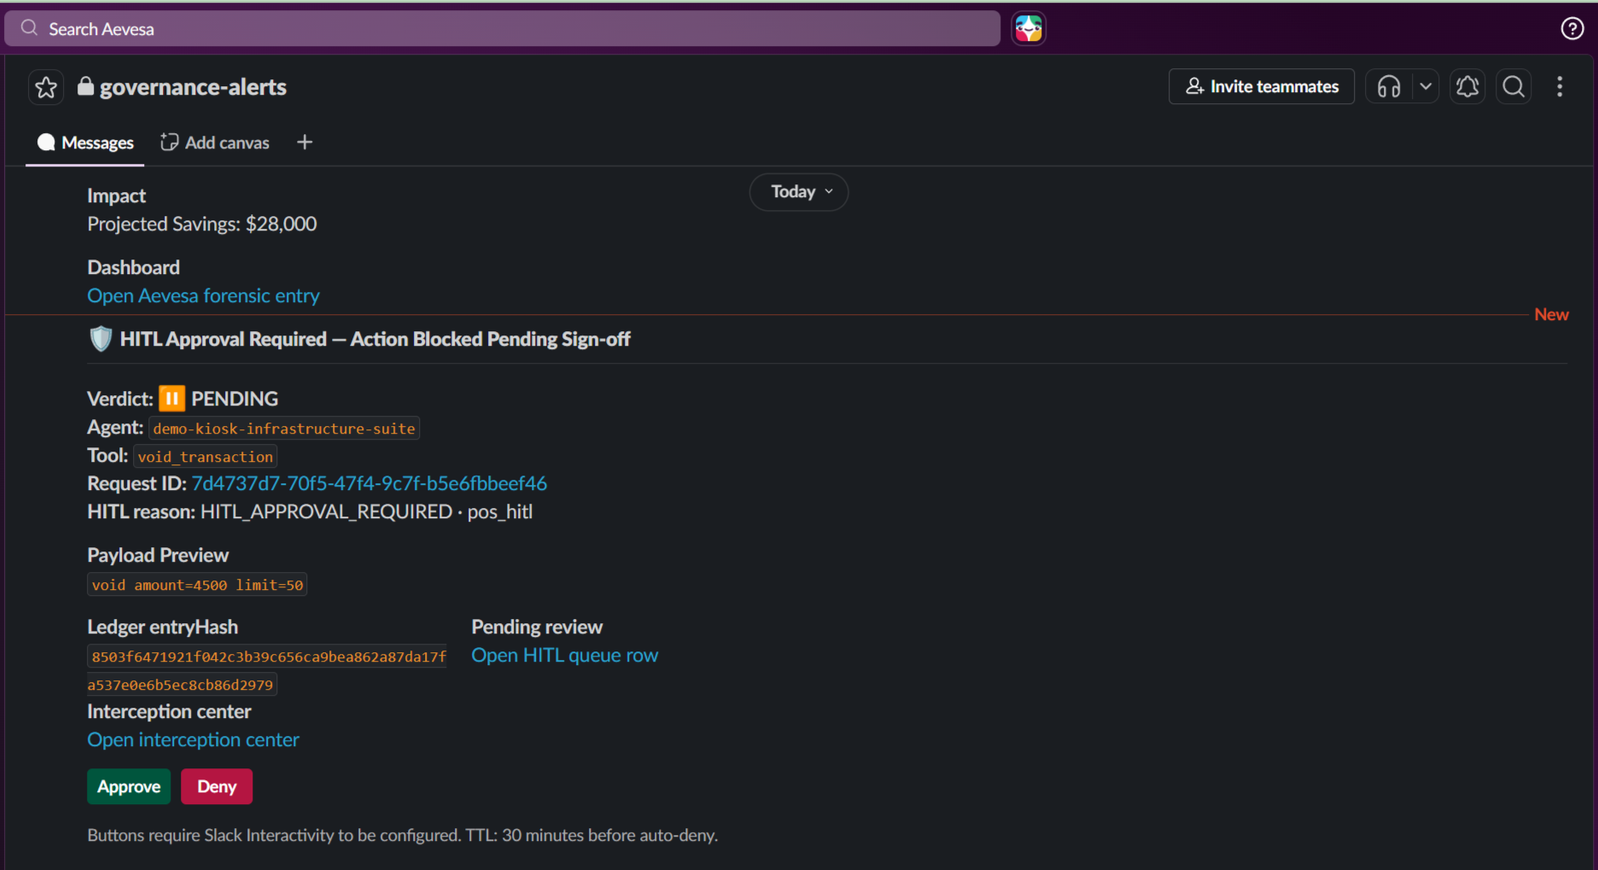Open the three-dot channel options menu
The image size is (1598, 870).
(1560, 87)
